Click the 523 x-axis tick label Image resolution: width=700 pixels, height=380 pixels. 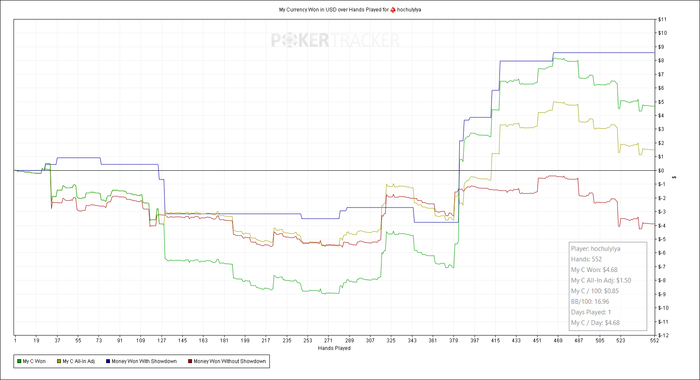point(620,340)
